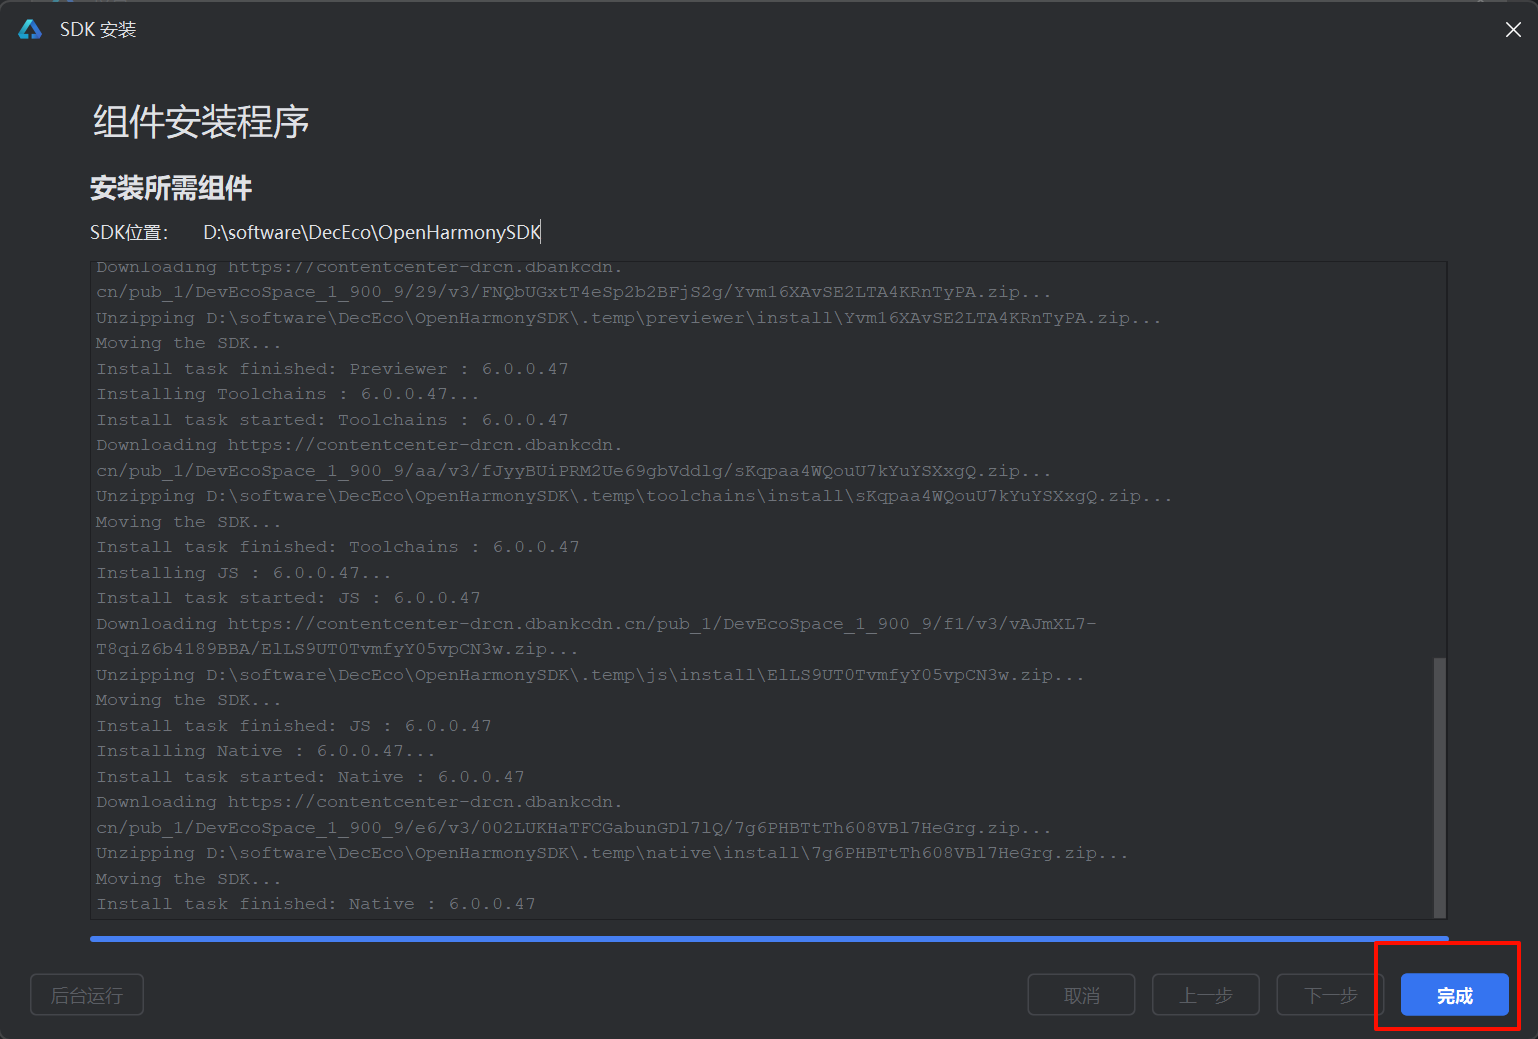Image resolution: width=1538 pixels, height=1039 pixels.
Task: Click log line 'Installing Toolchains : 6.0.0.47...'
Action: [288, 394]
